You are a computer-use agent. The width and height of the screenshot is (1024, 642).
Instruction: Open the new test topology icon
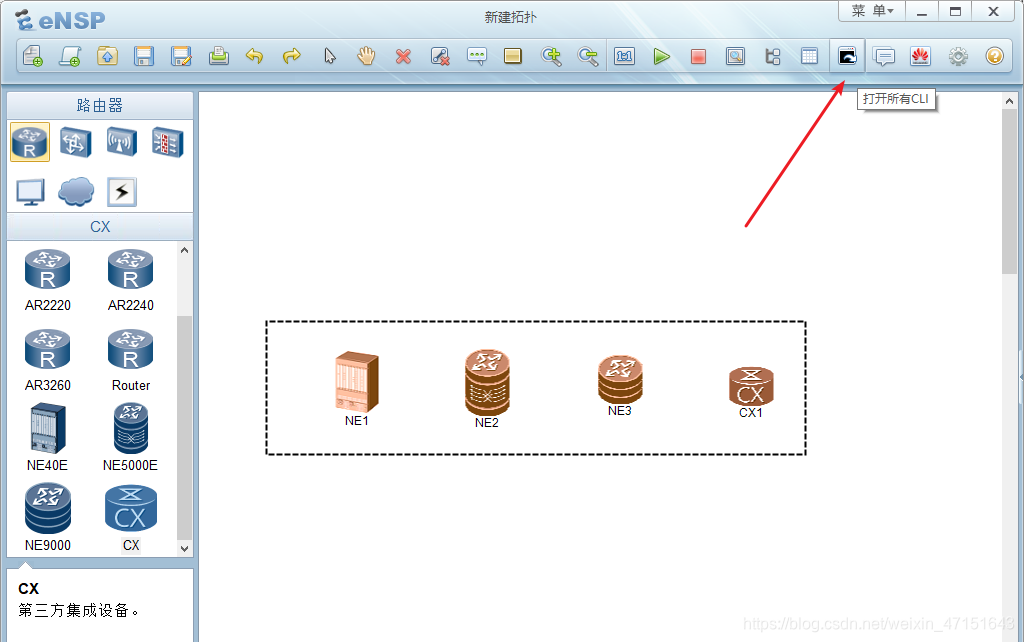tap(70, 56)
